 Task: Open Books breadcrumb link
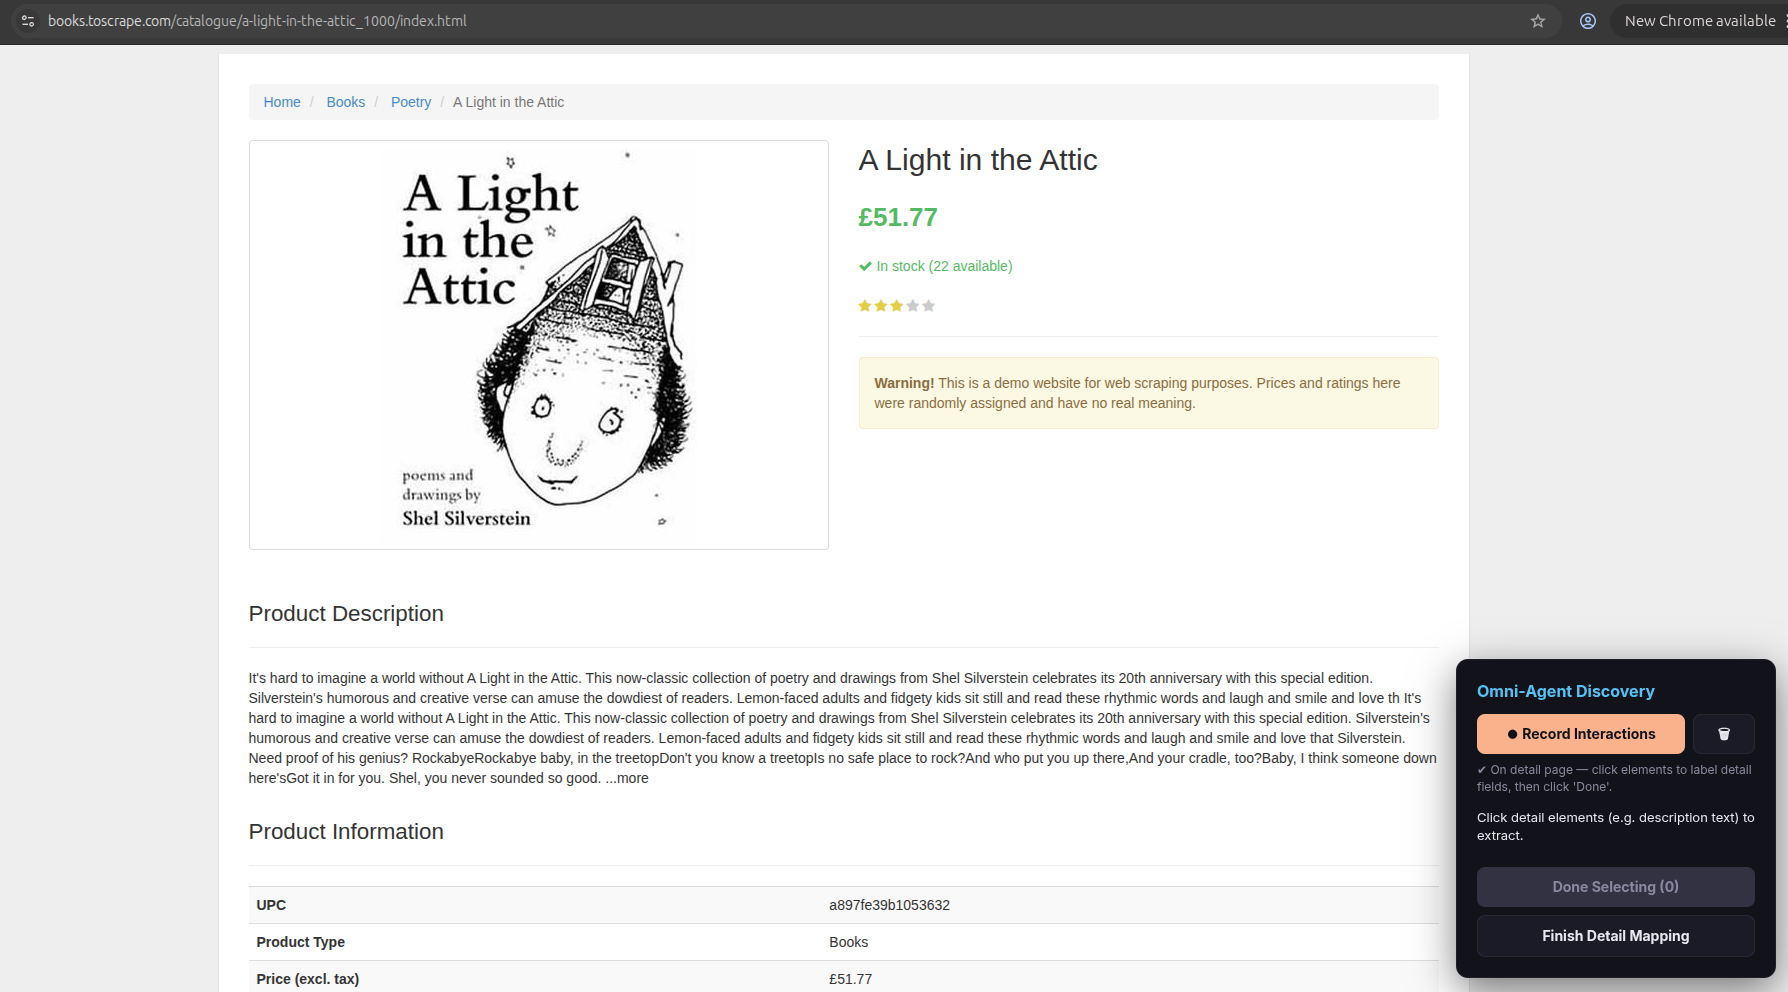pos(346,102)
